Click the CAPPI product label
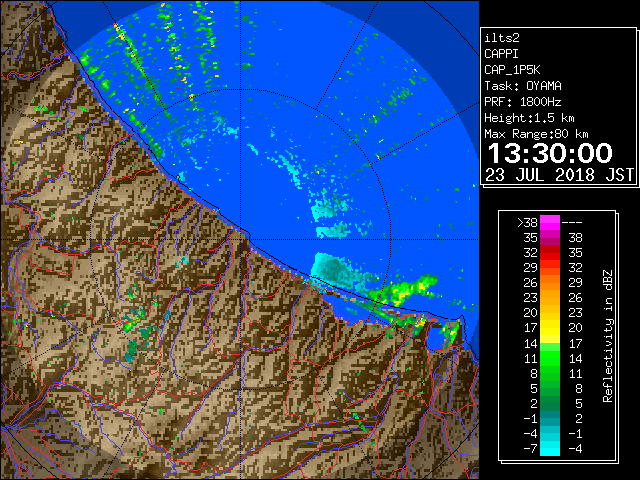This screenshot has width=640, height=480. pyautogui.click(x=501, y=54)
